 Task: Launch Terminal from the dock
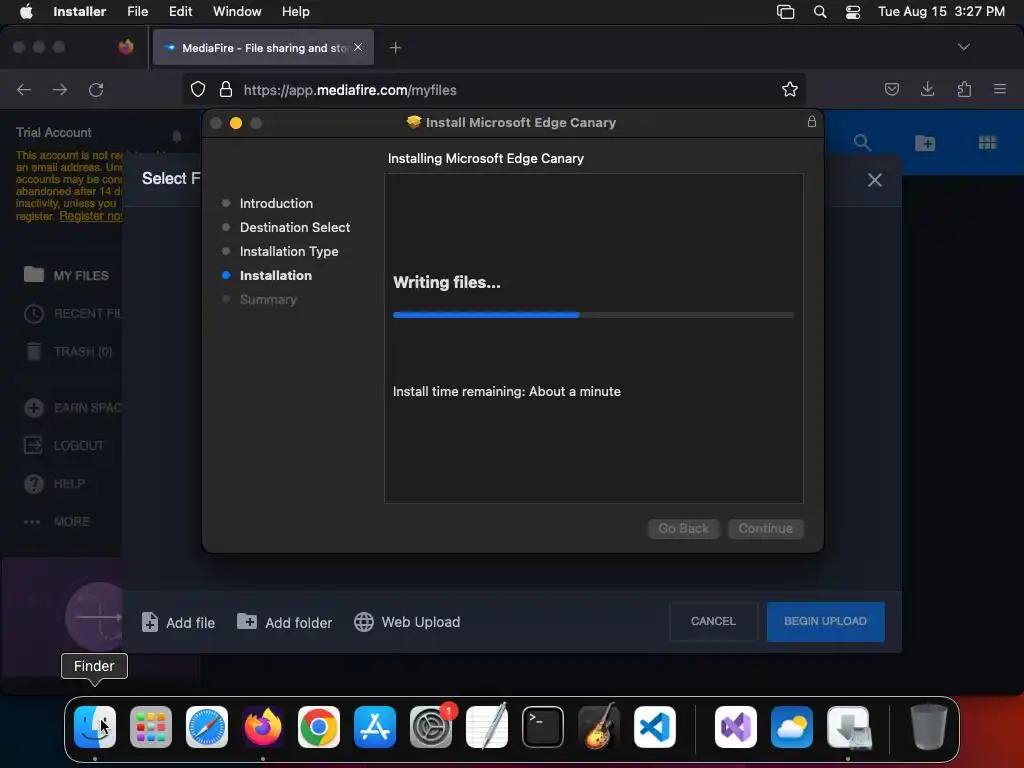(543, 727)
